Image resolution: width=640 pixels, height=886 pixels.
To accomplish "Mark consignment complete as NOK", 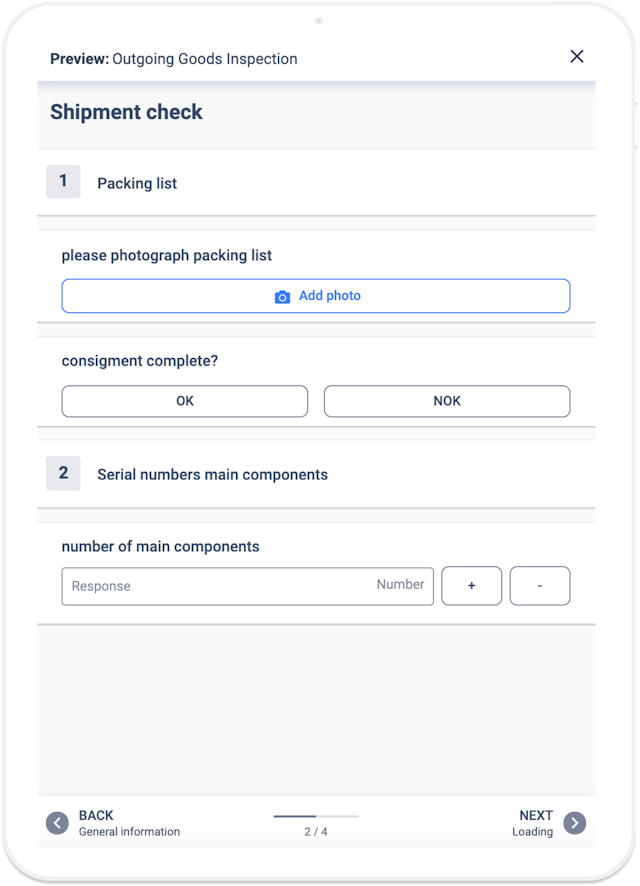I will click(447, 401).
